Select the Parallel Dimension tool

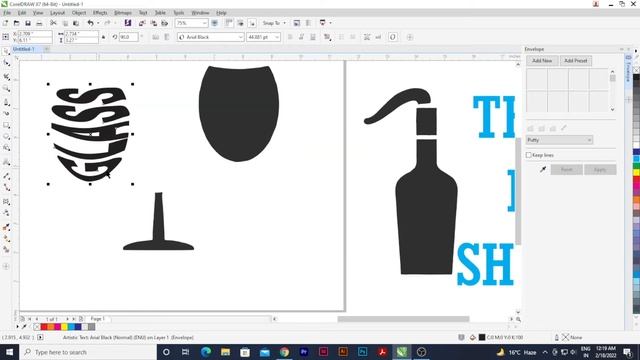tap(6, 176)
